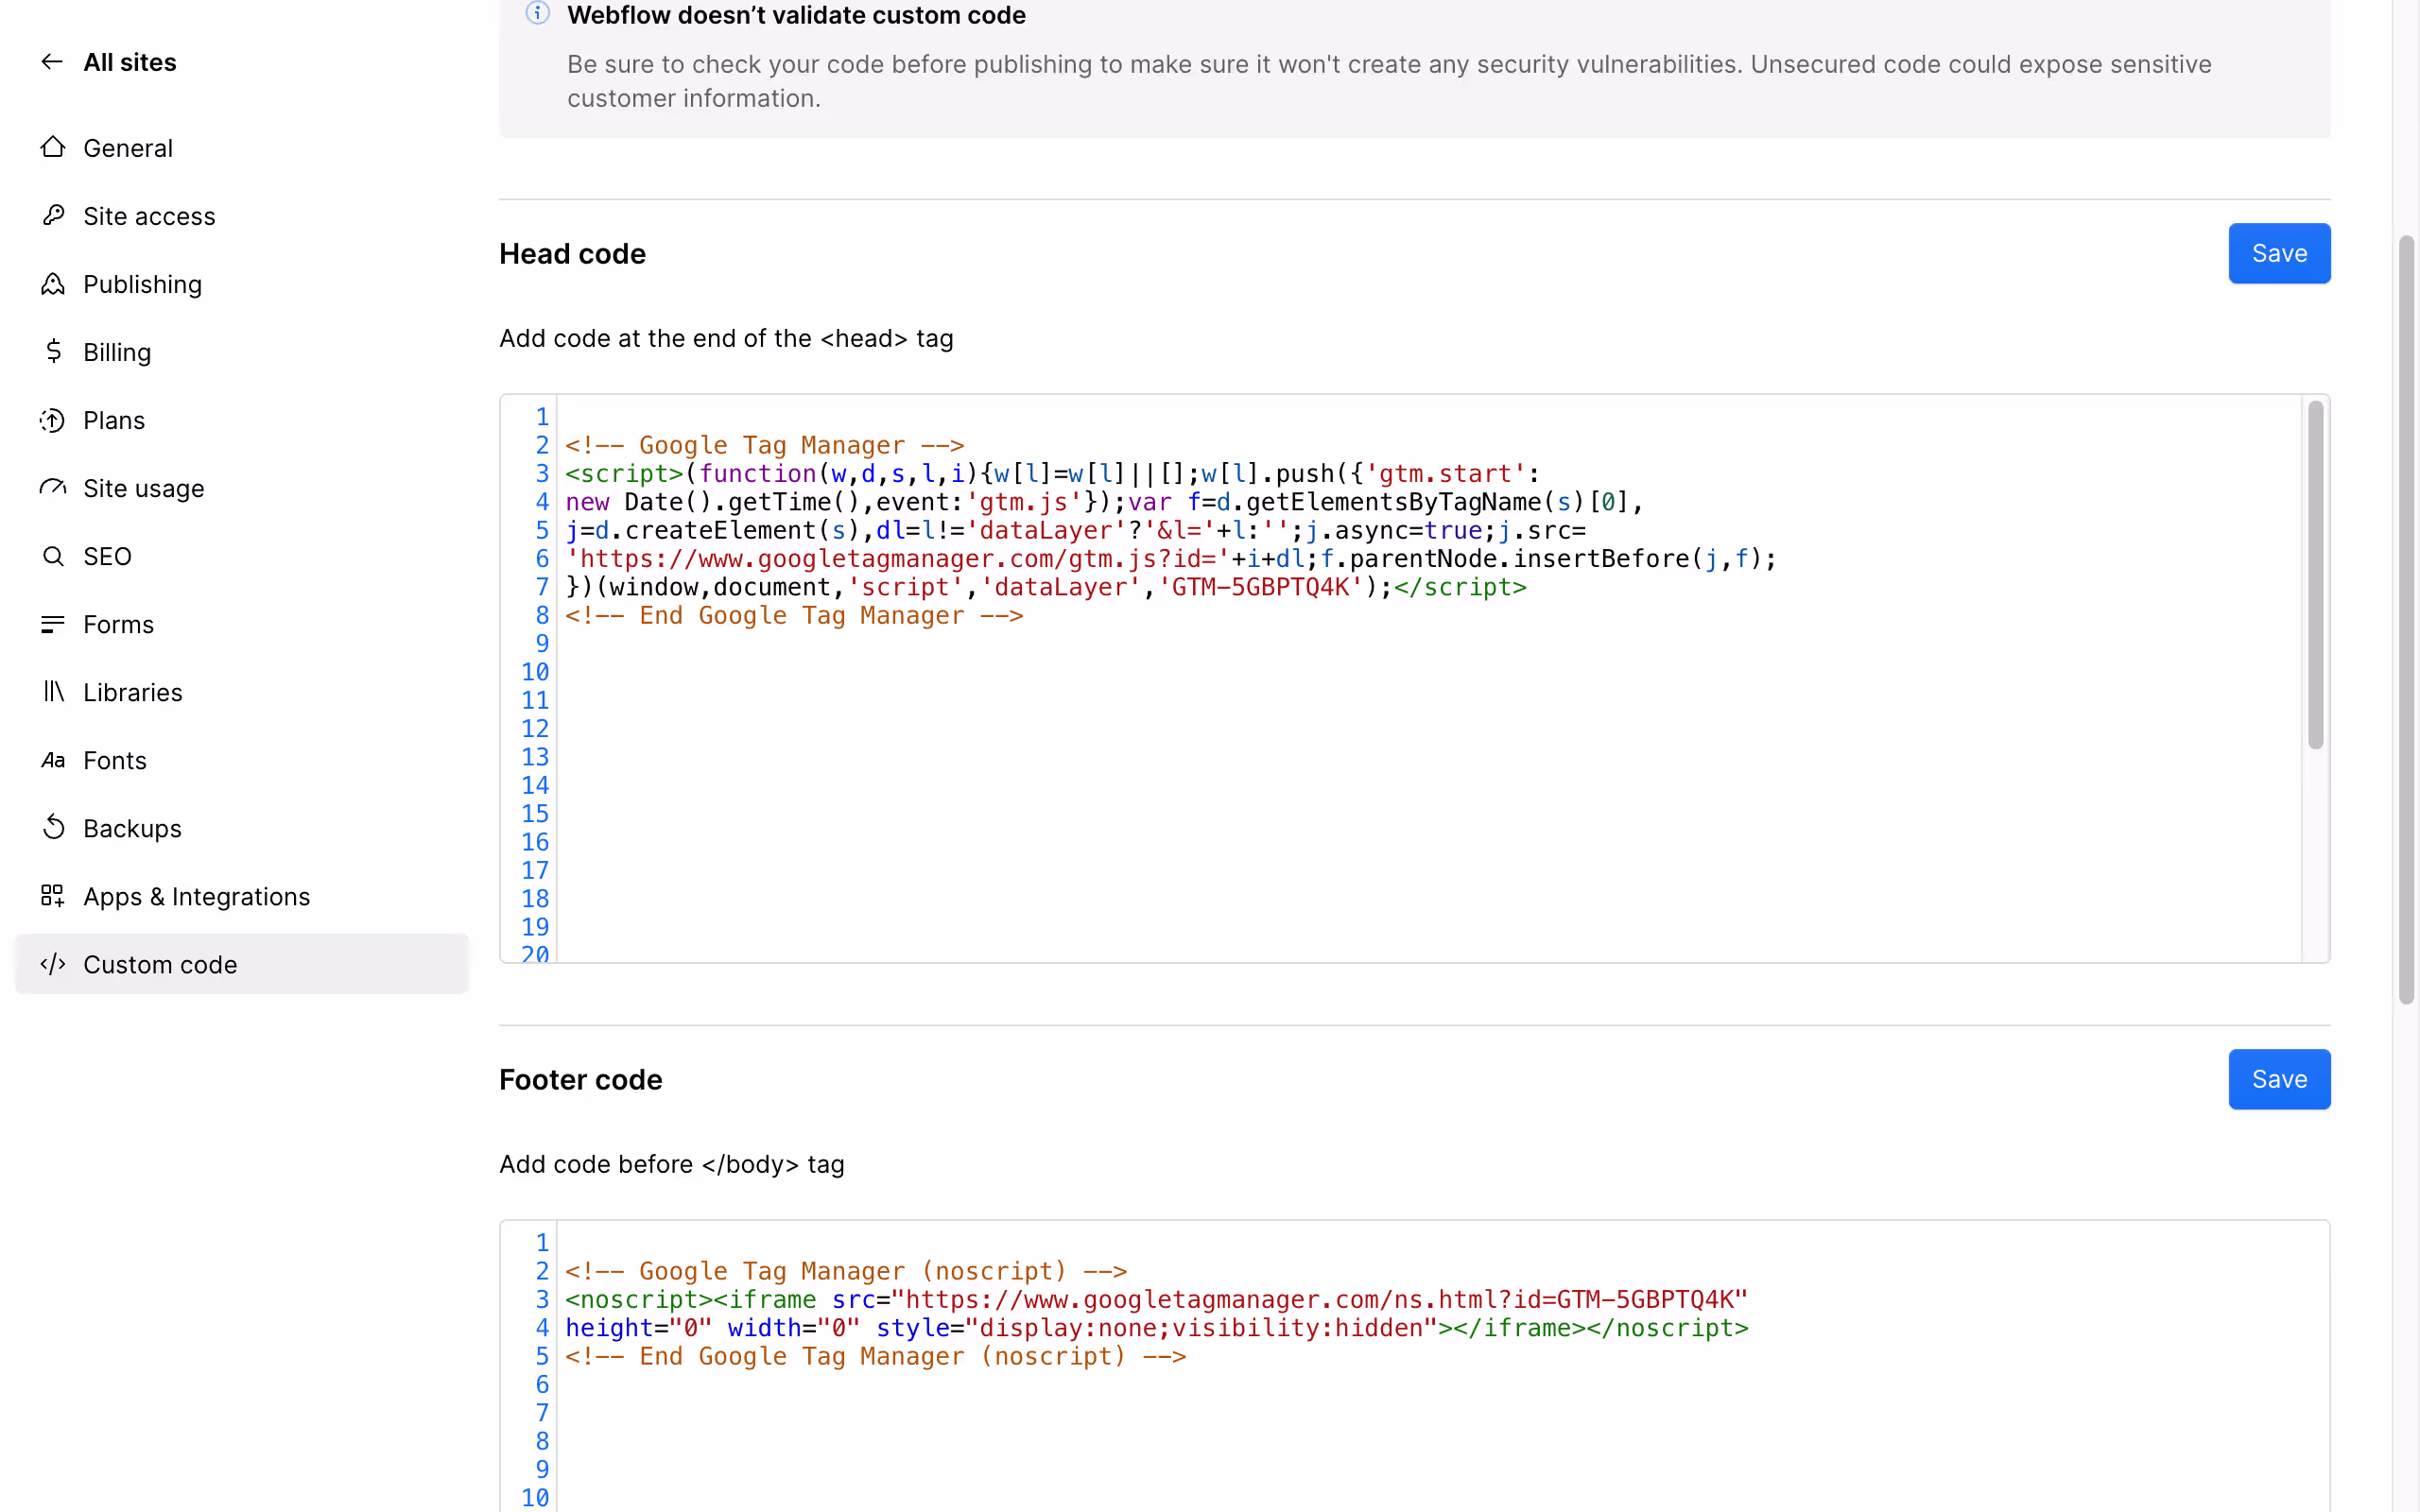The image size is (2420, 1512).
Task: Click the General home icon
Action: pos(53,147)
